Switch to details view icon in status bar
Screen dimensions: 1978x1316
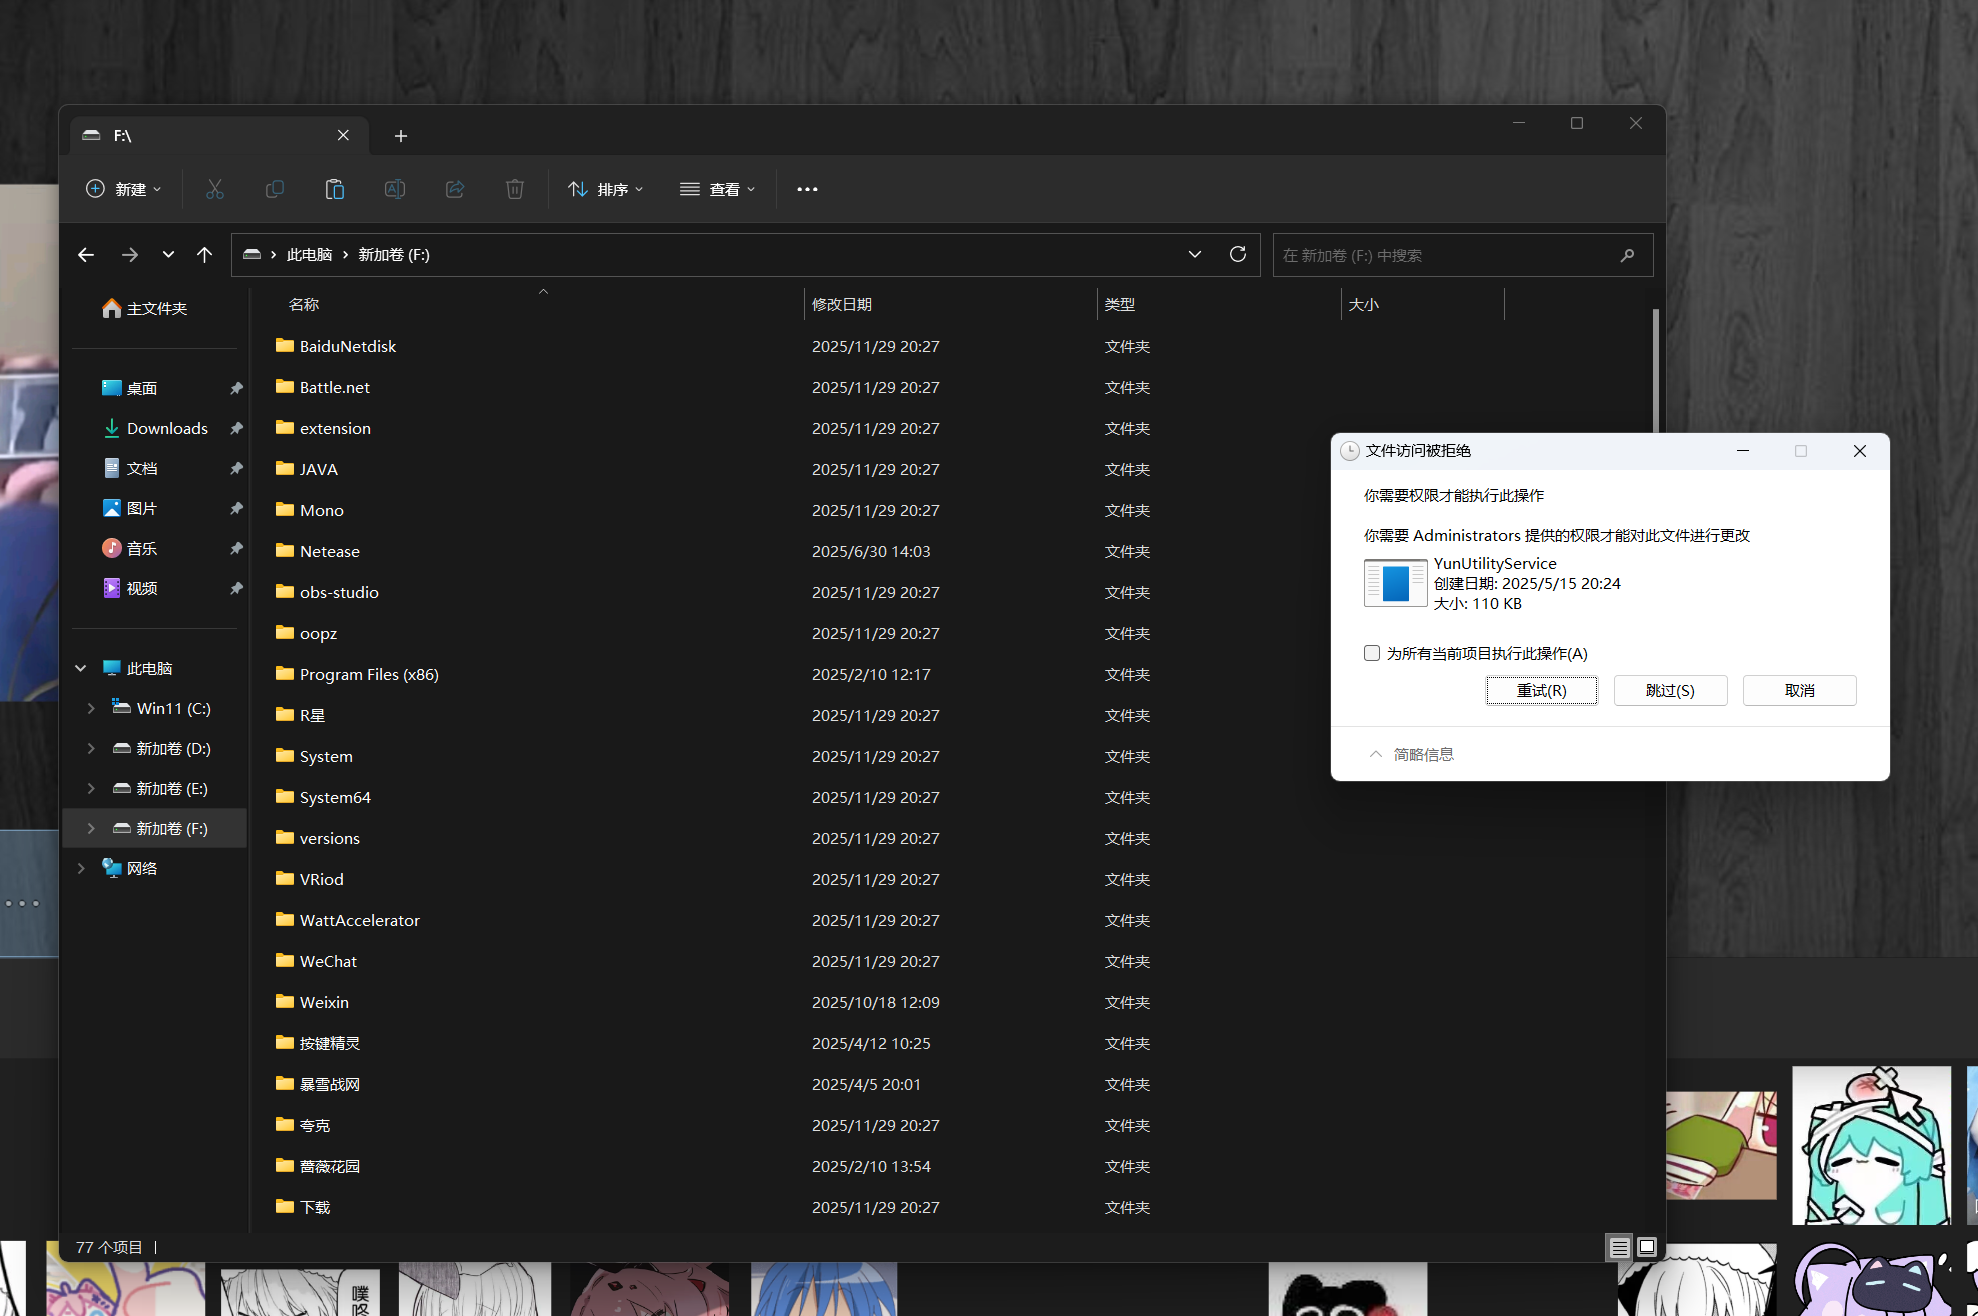tap(1619, 1247)
